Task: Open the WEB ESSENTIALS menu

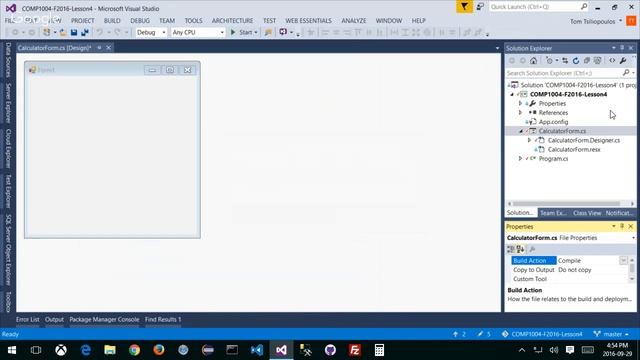Action: click(x=309, y=20)
